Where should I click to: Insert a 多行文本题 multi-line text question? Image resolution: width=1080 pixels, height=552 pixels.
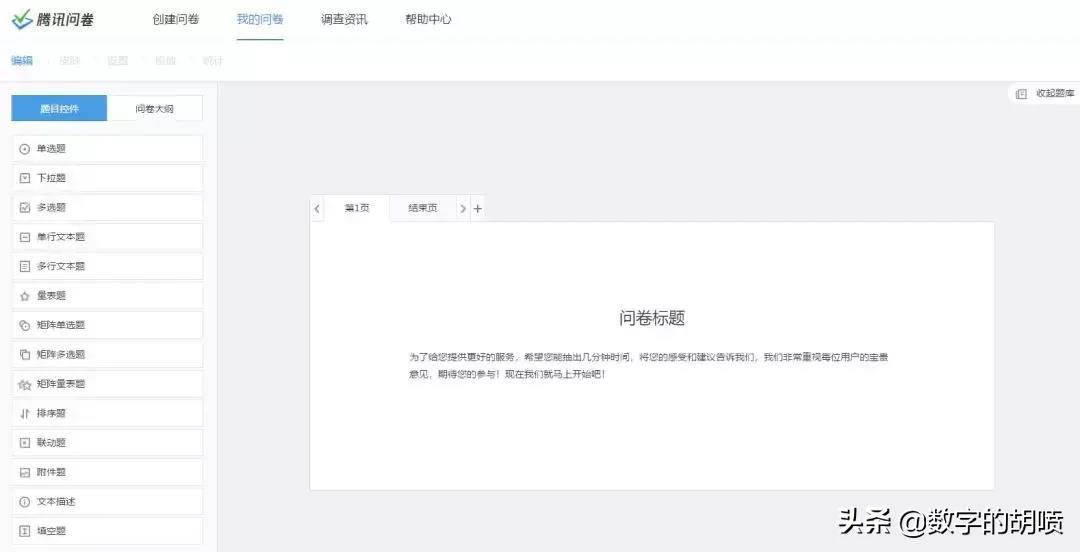point(107,266)
